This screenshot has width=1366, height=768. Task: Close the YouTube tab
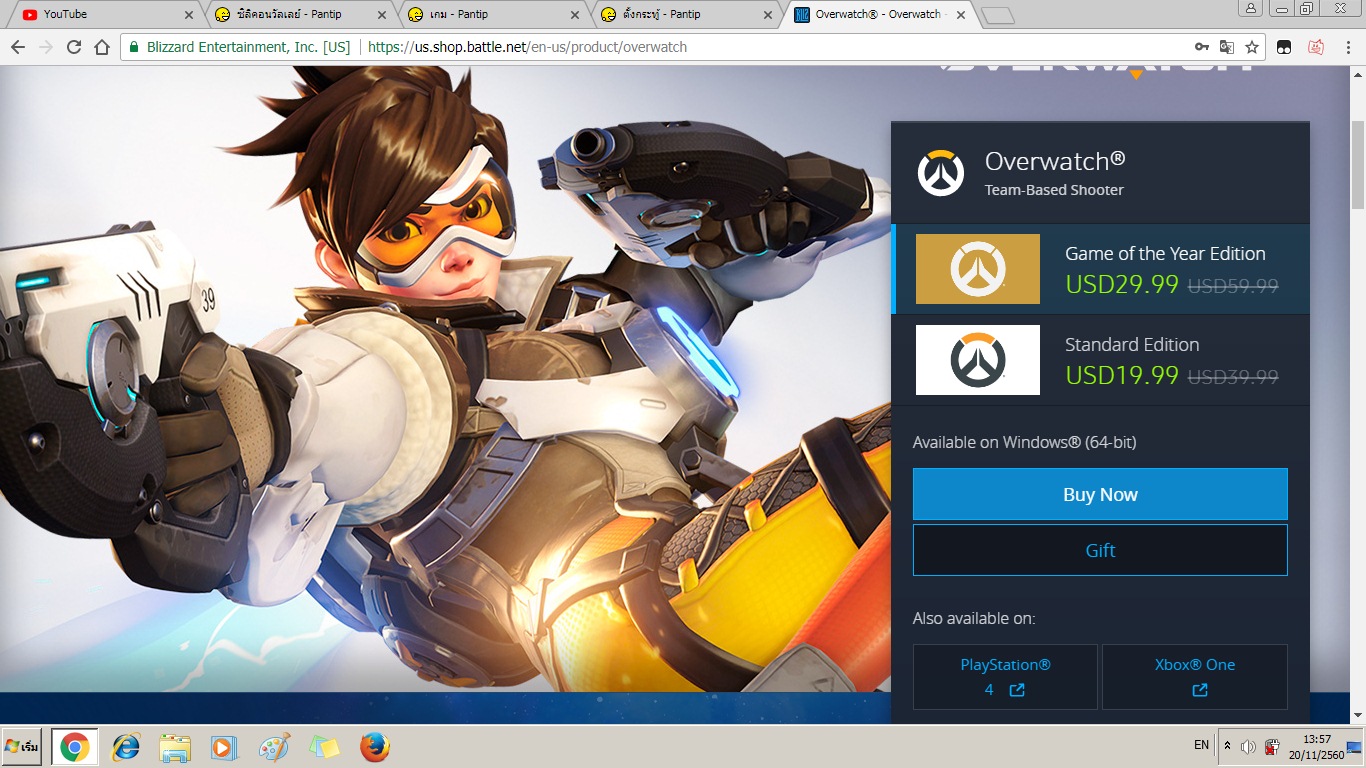(x=189, y=15)
